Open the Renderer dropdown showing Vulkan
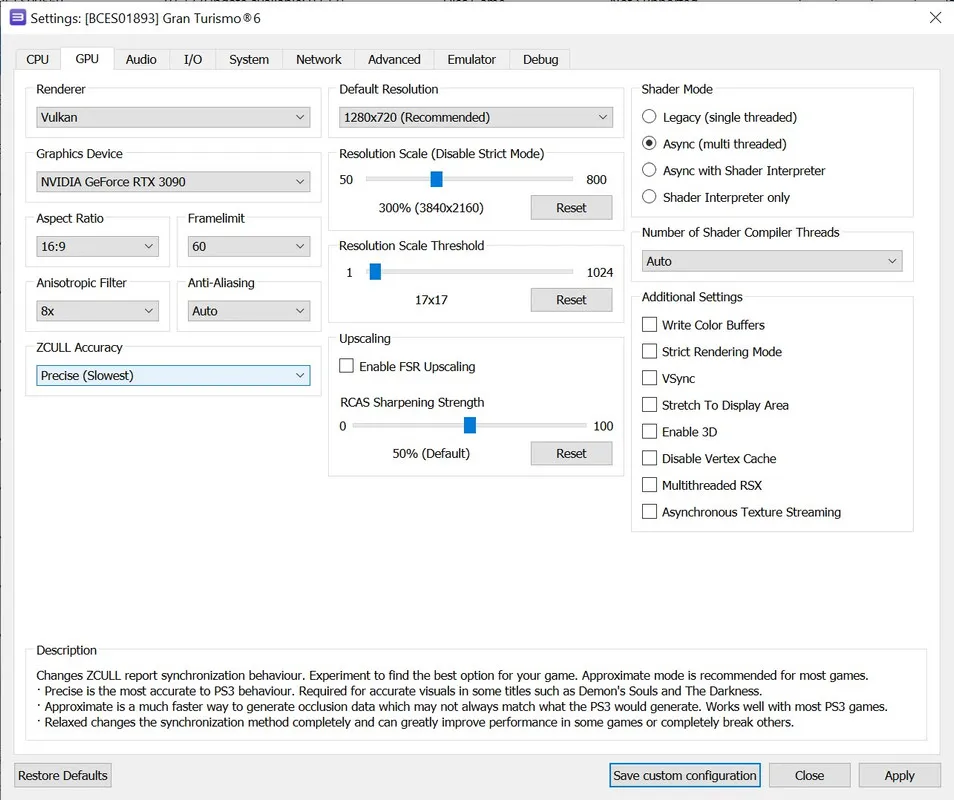 point(173,117)
